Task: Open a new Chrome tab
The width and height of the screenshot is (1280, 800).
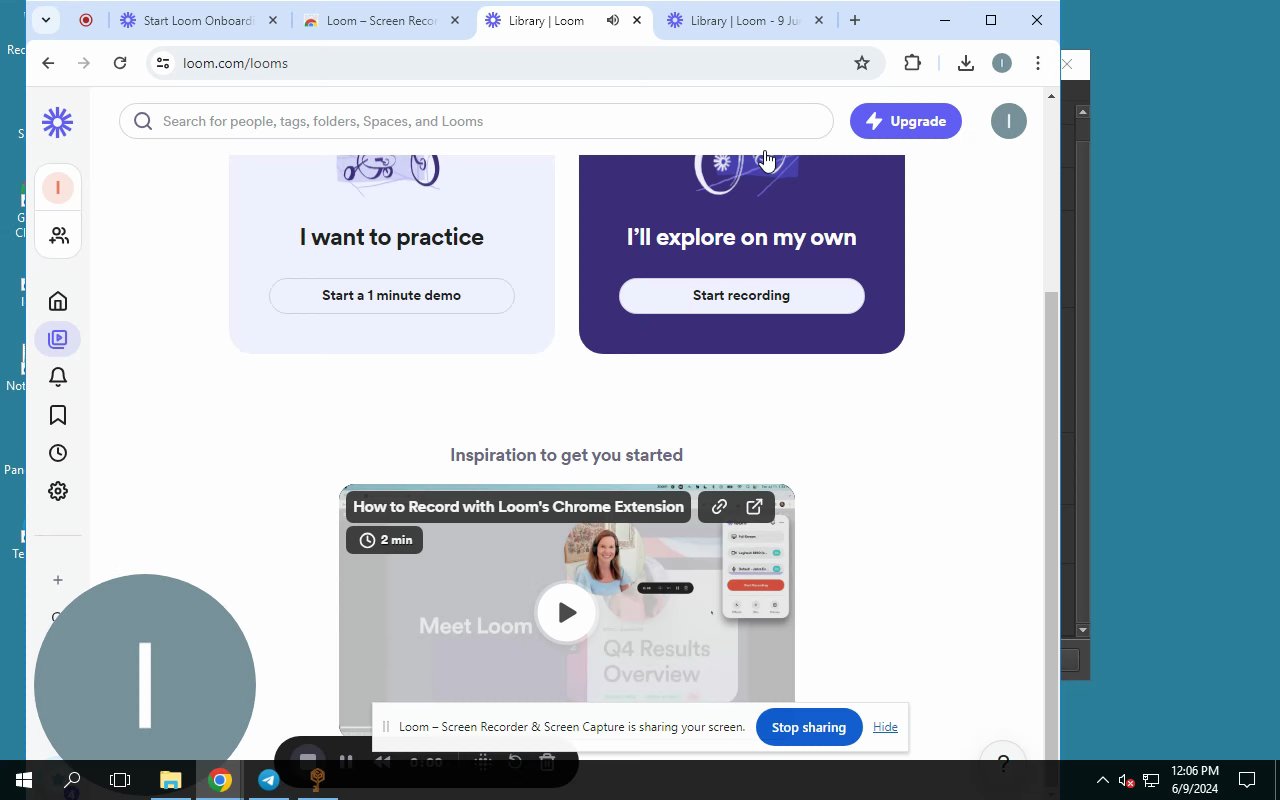Action: pyautogui.click(x=855, y=20)
